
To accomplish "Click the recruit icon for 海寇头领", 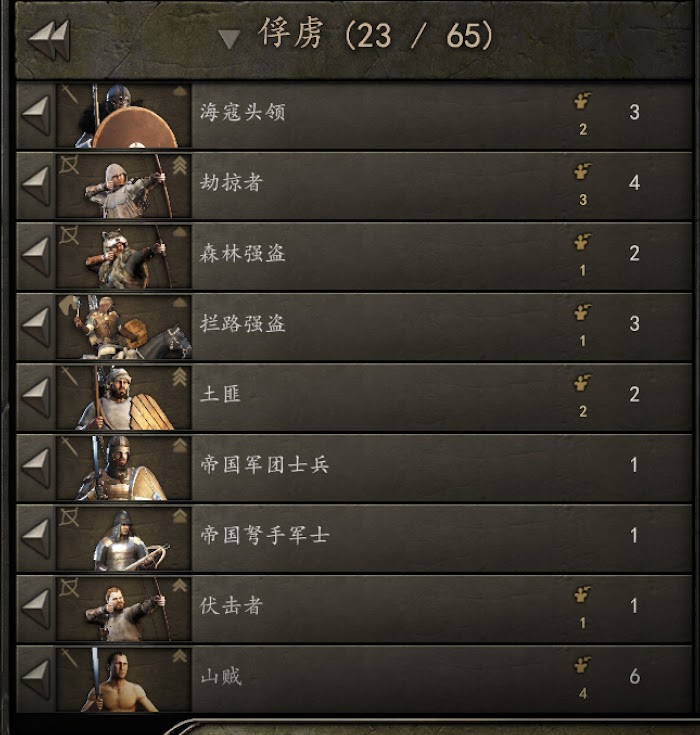I will coord(582,102).
